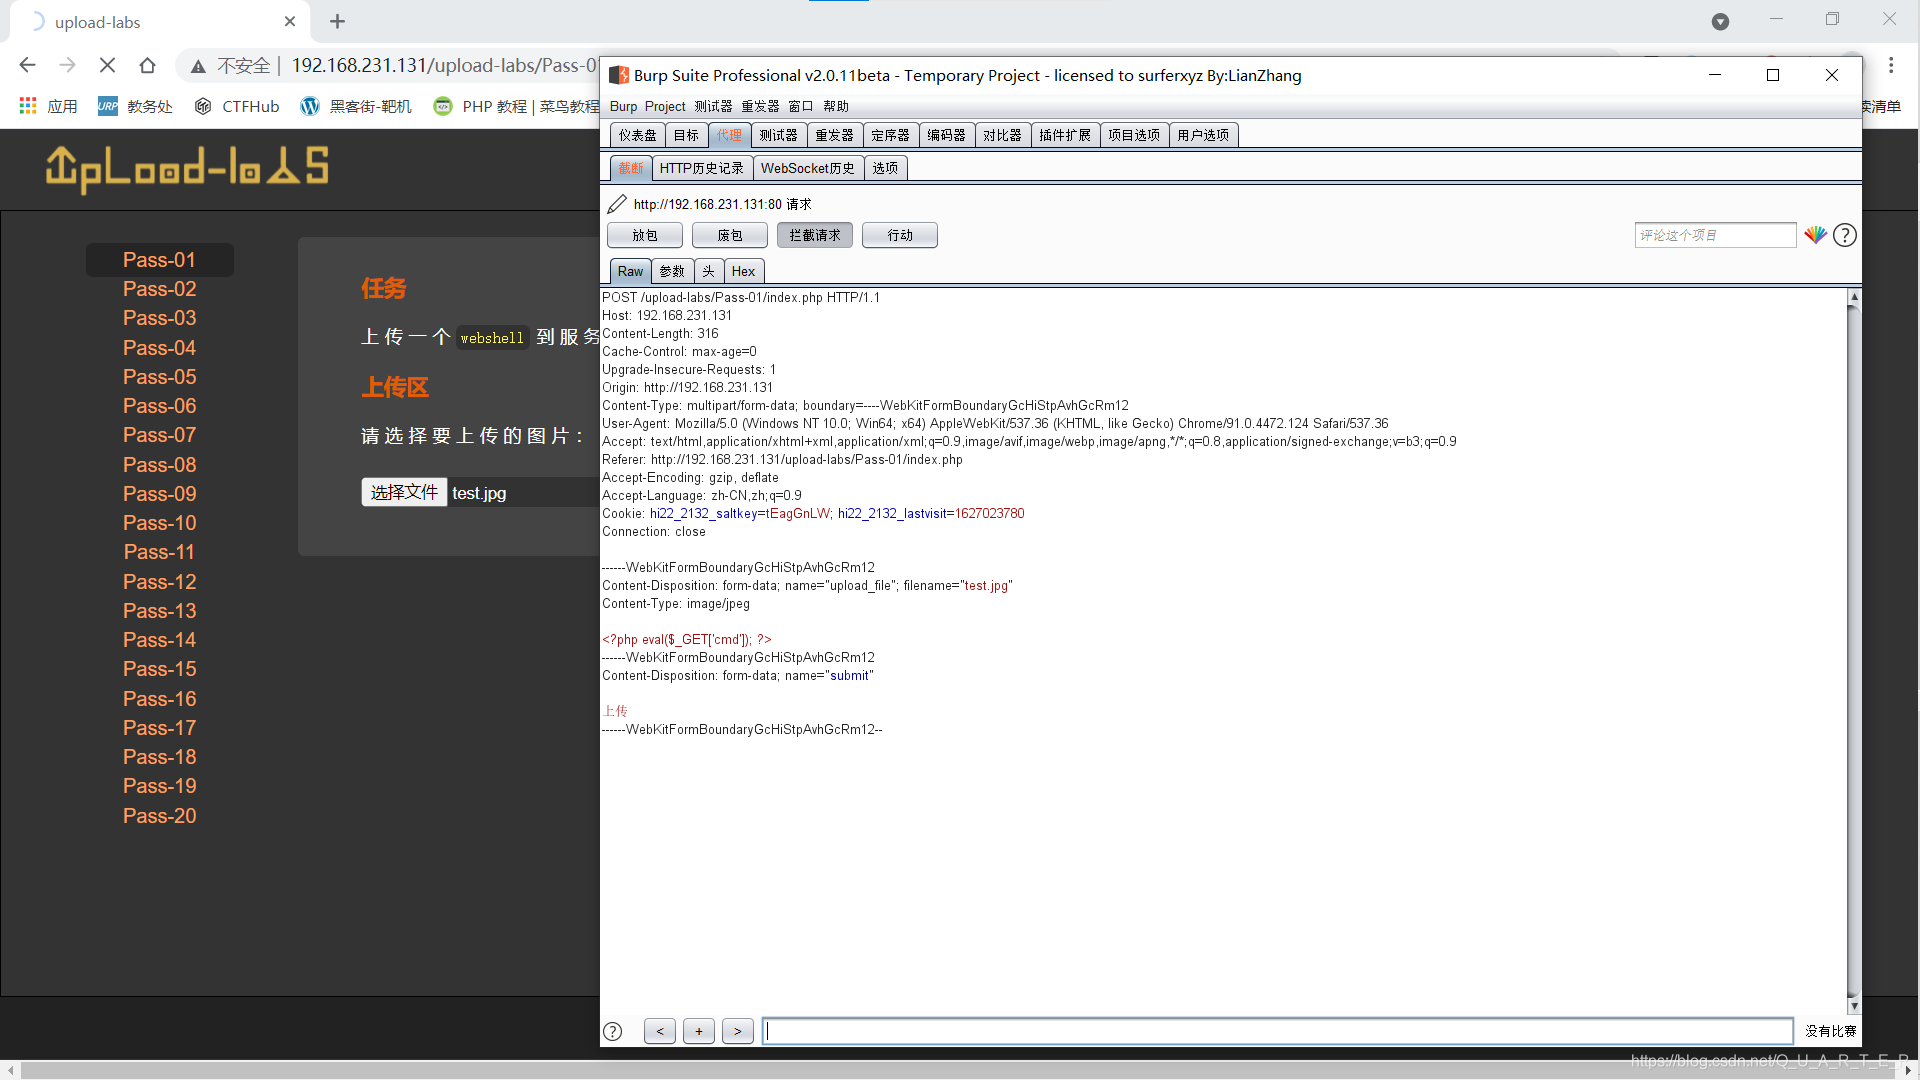Open the Project menu
Screen dimensions: 1920x1080
[x=665, y=106]
